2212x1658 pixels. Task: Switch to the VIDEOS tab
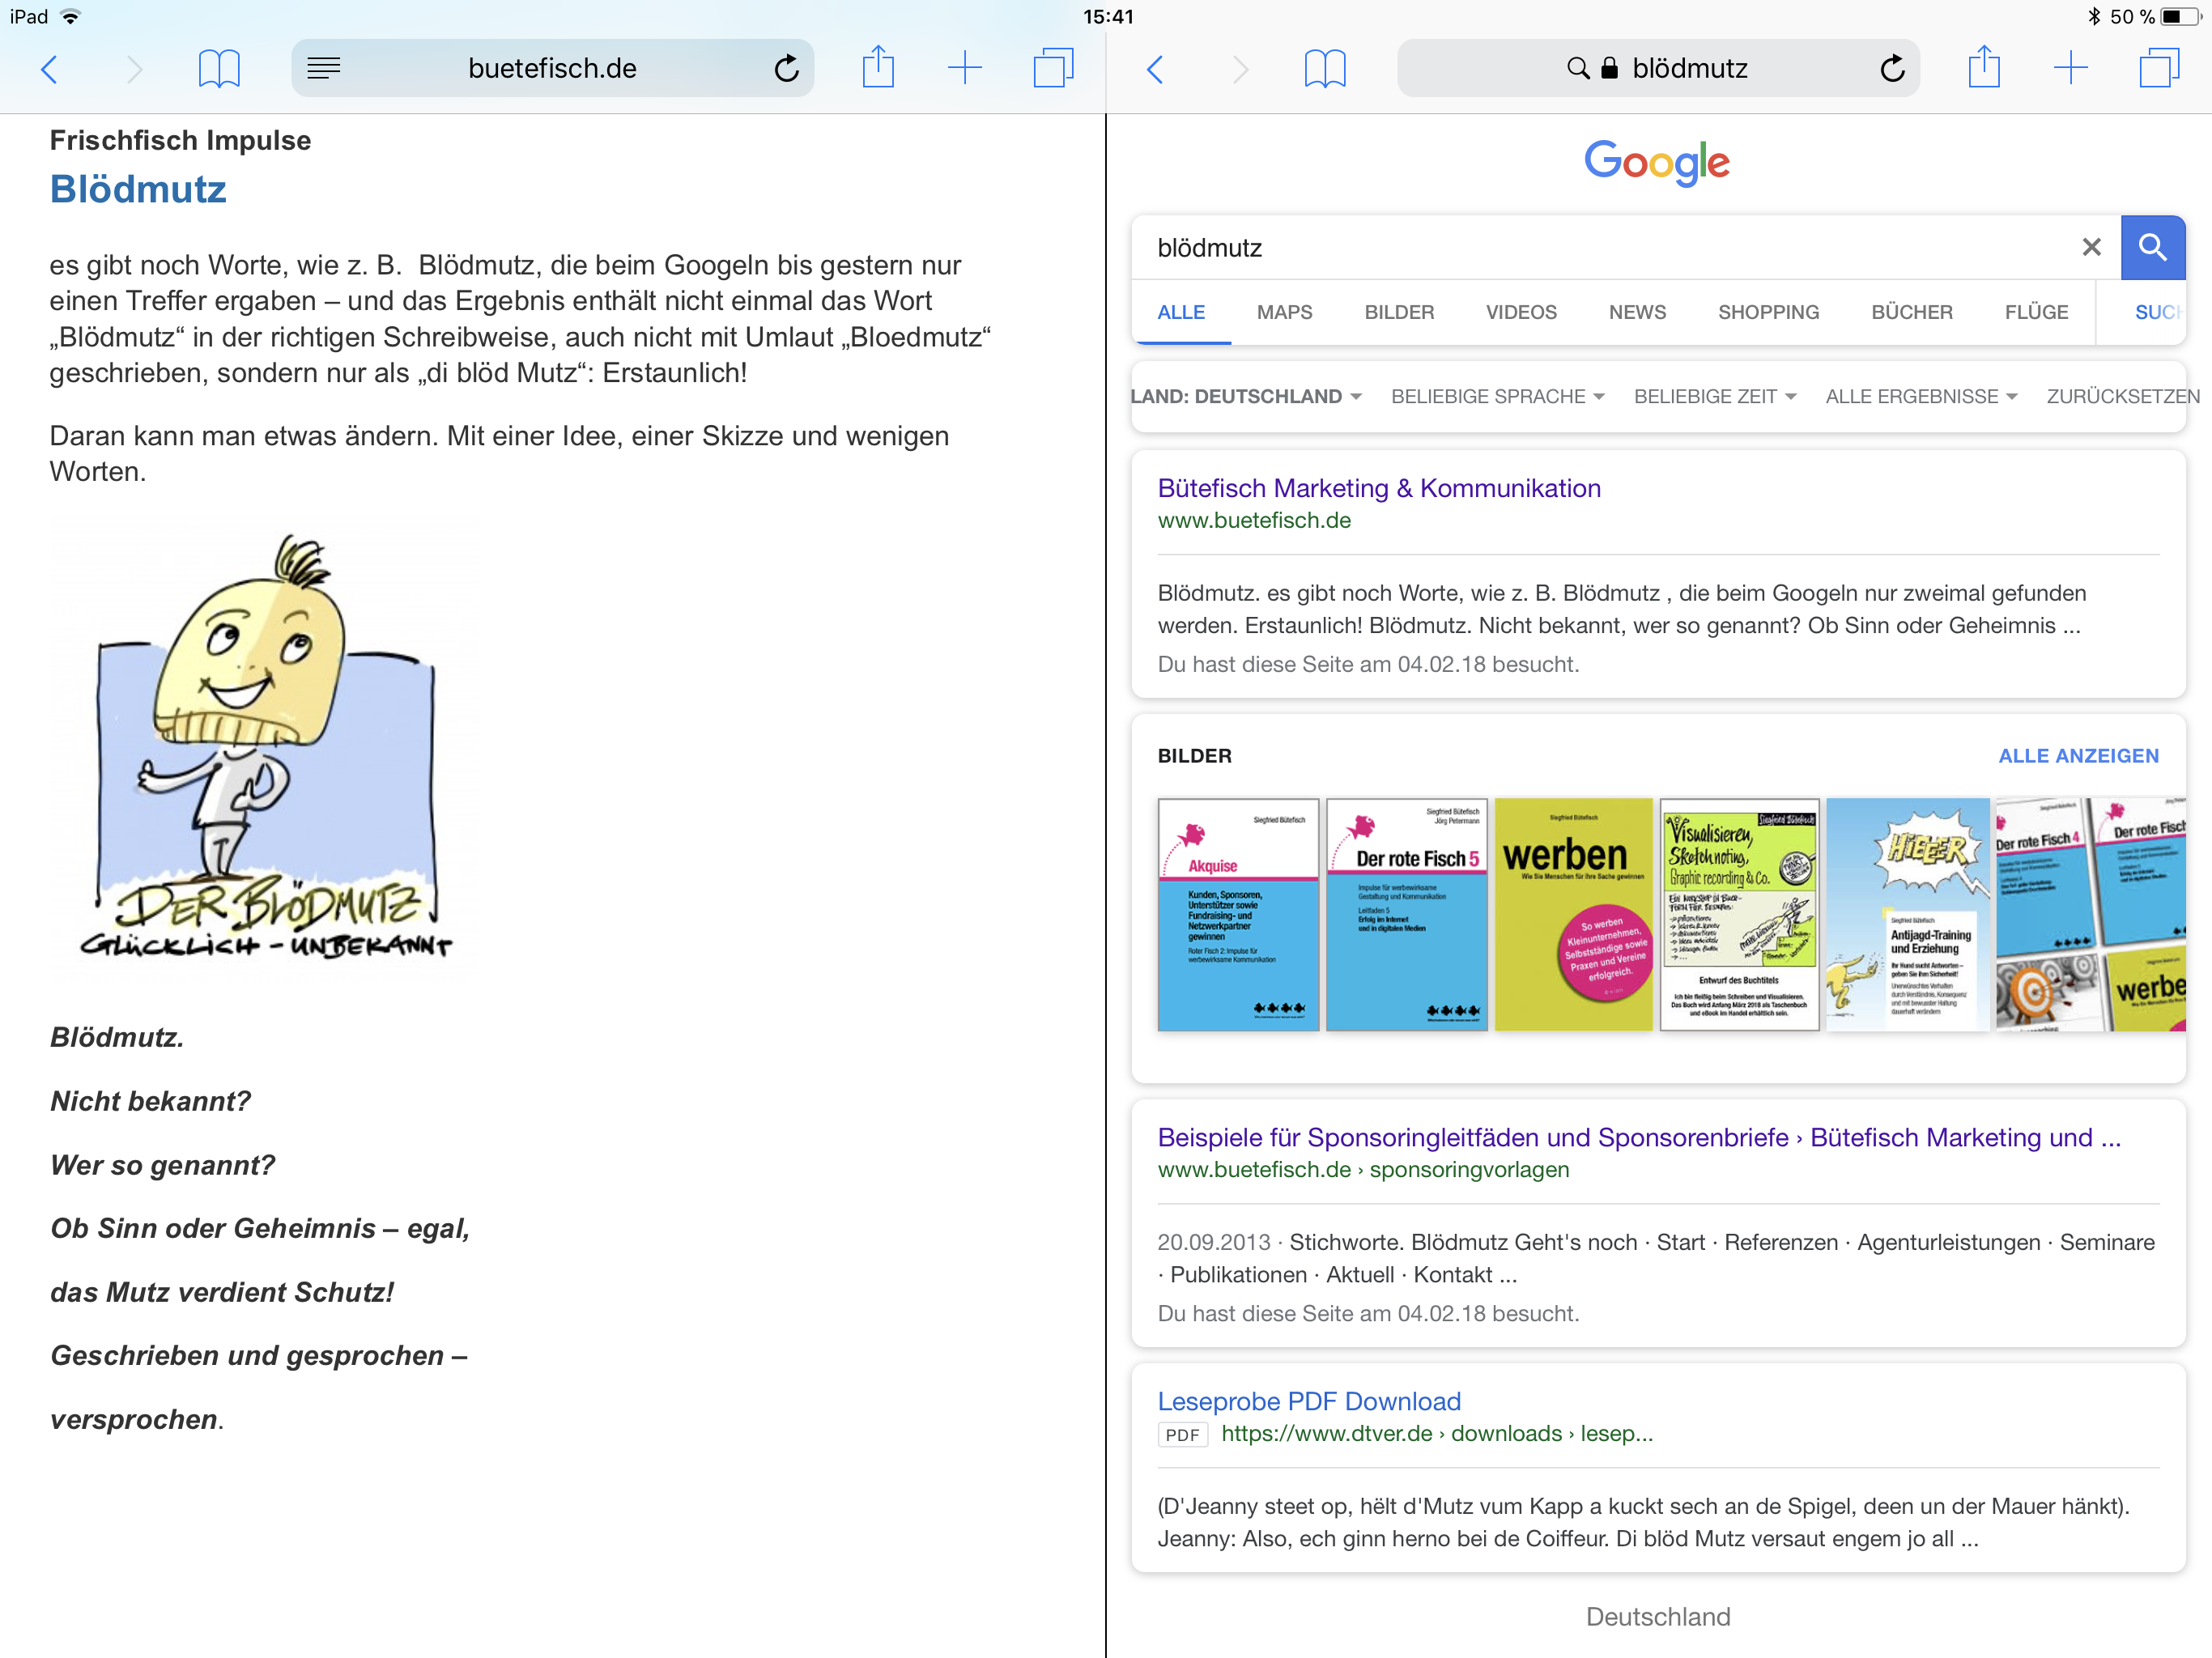(1521, 312)
